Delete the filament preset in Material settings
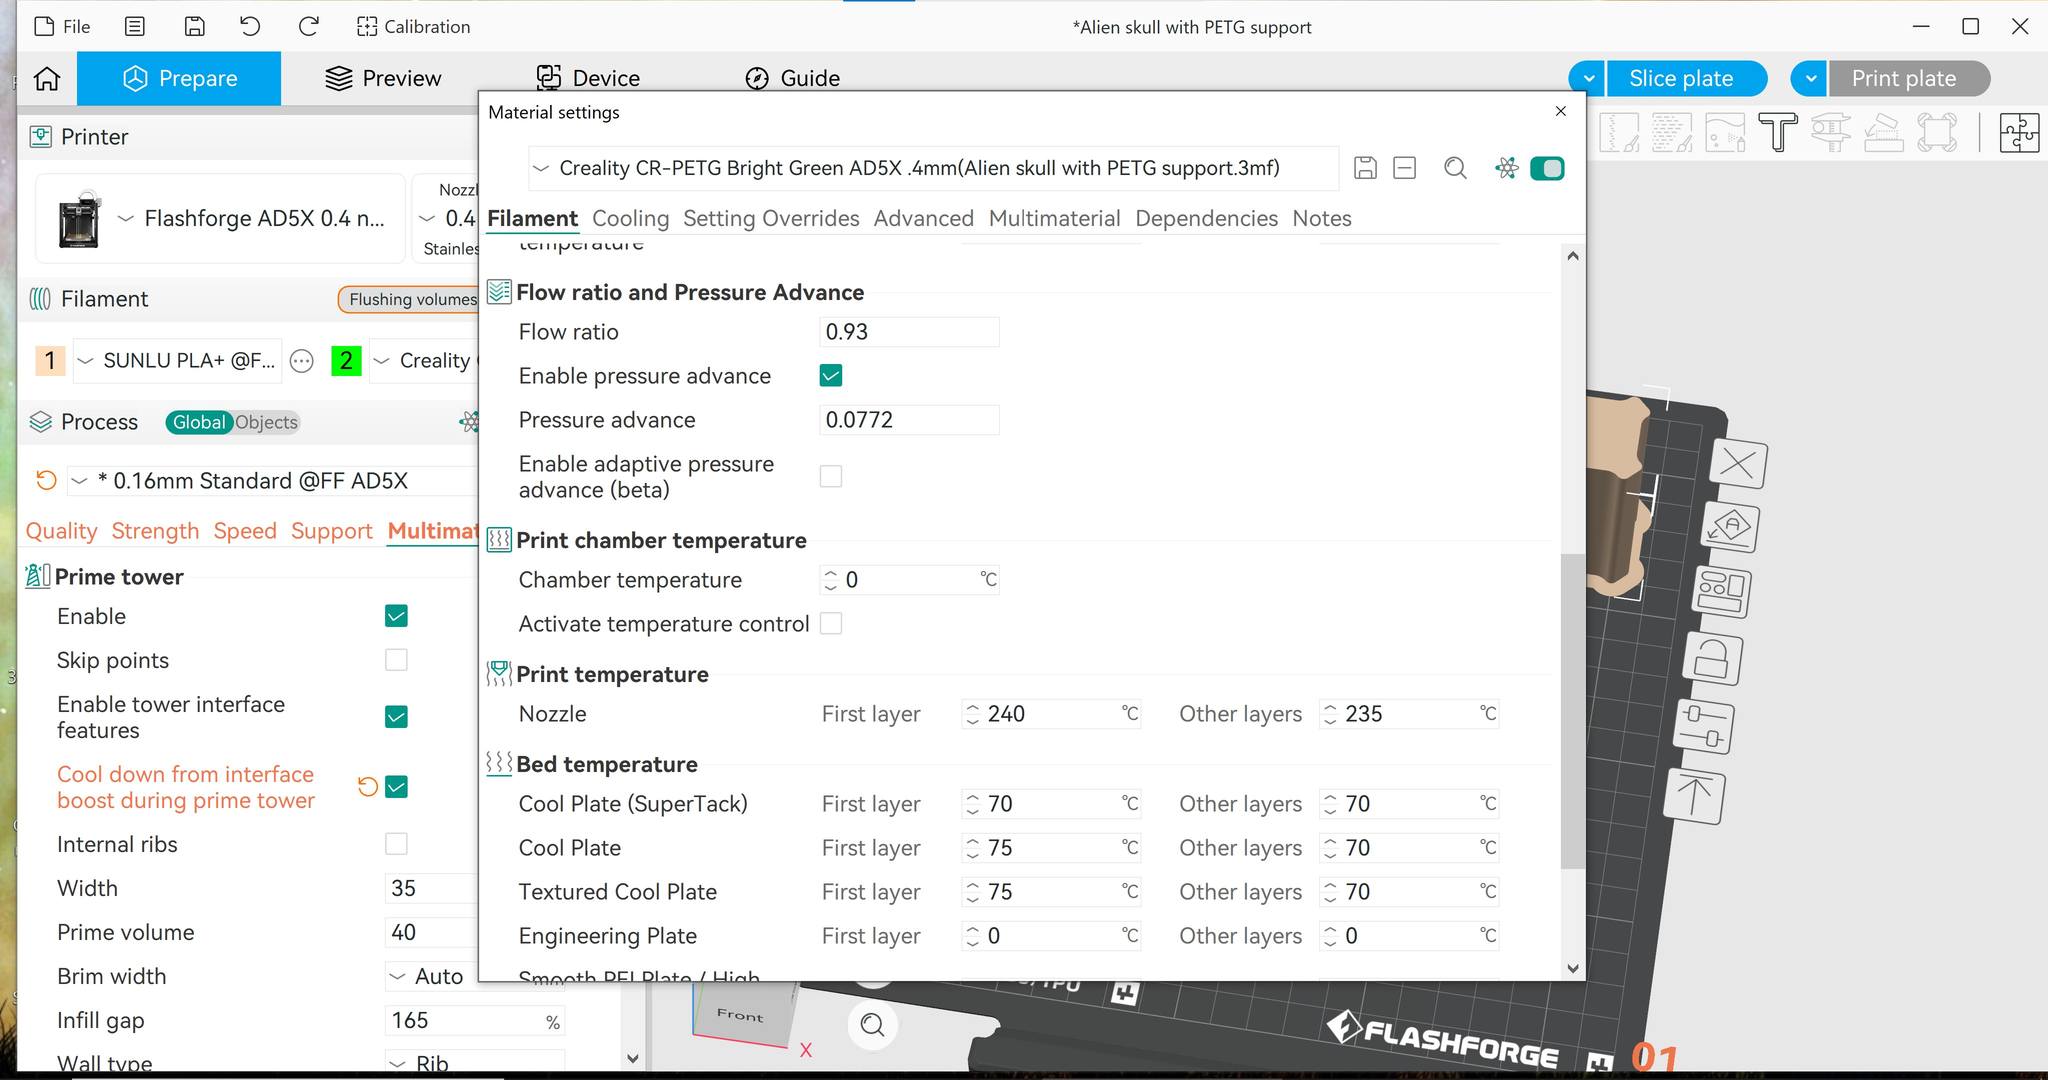2048x1080 pixels. pyautogui.click(x=1404, y=168)
